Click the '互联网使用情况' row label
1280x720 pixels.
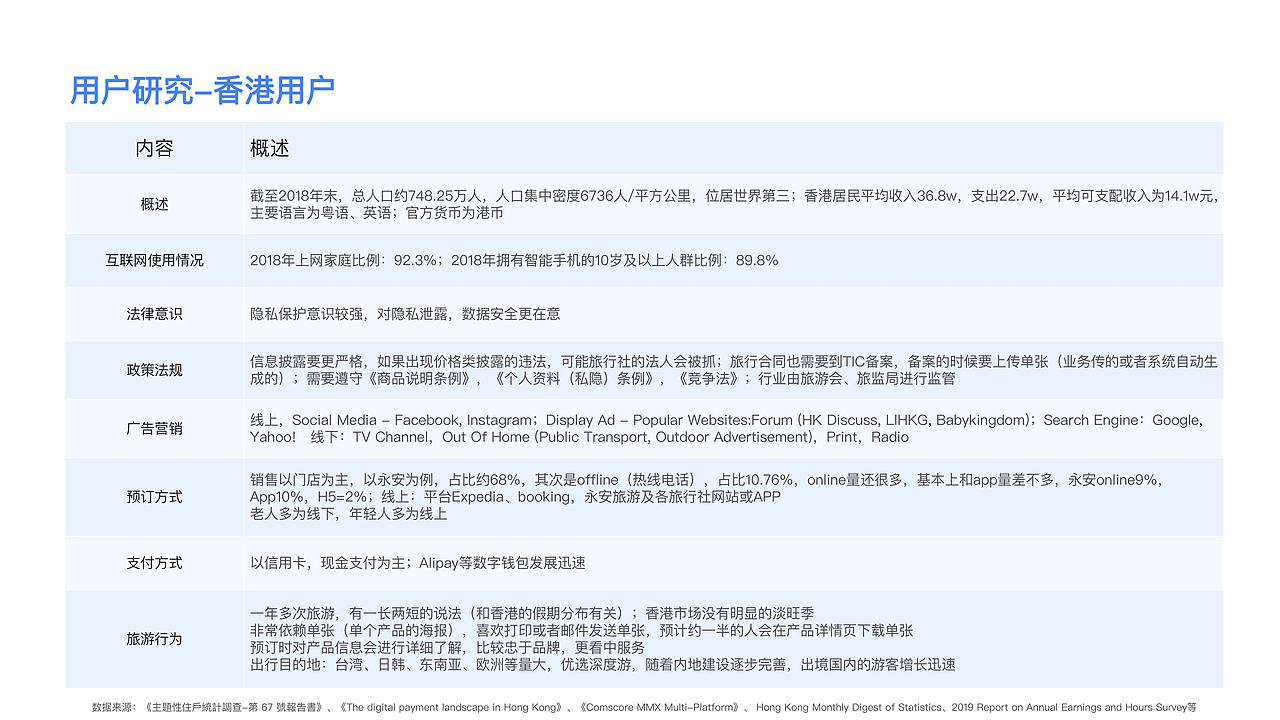tap(155, 260)
